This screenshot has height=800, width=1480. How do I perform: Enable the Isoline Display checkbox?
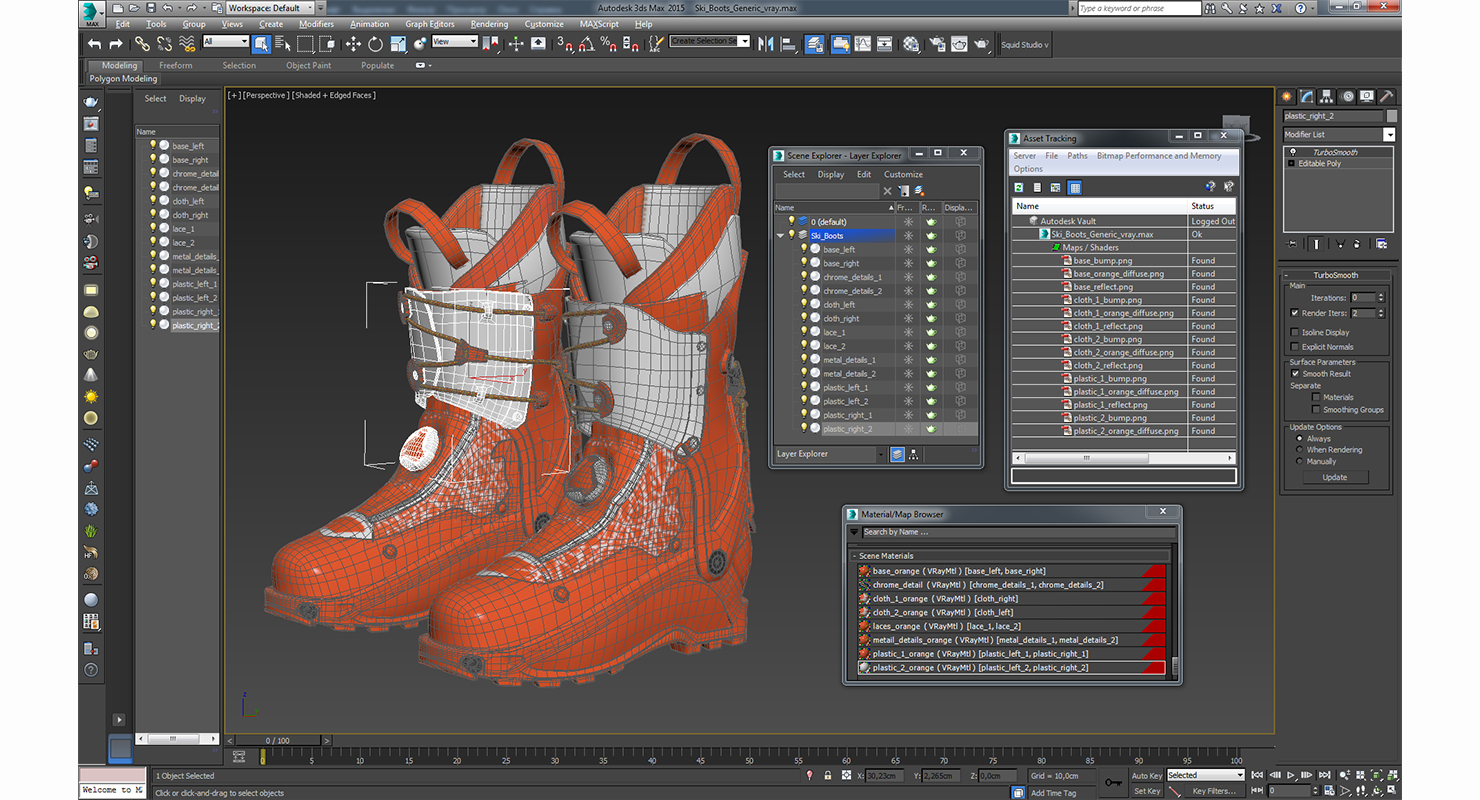point(1295,332)
